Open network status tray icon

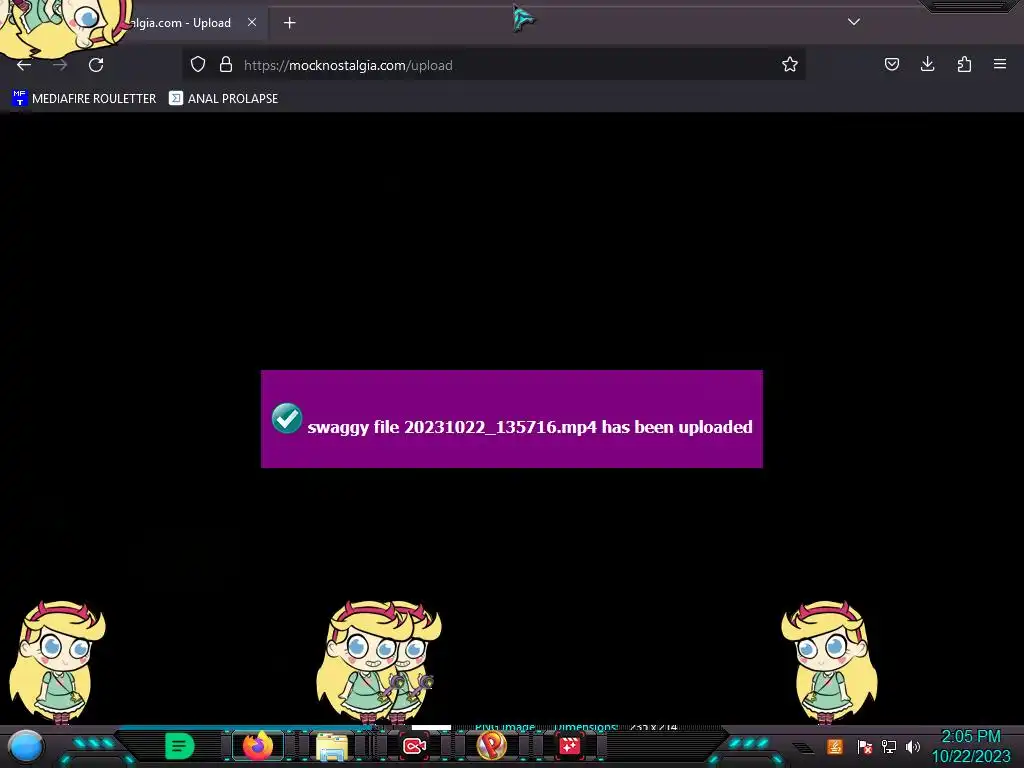pos(889,746)
